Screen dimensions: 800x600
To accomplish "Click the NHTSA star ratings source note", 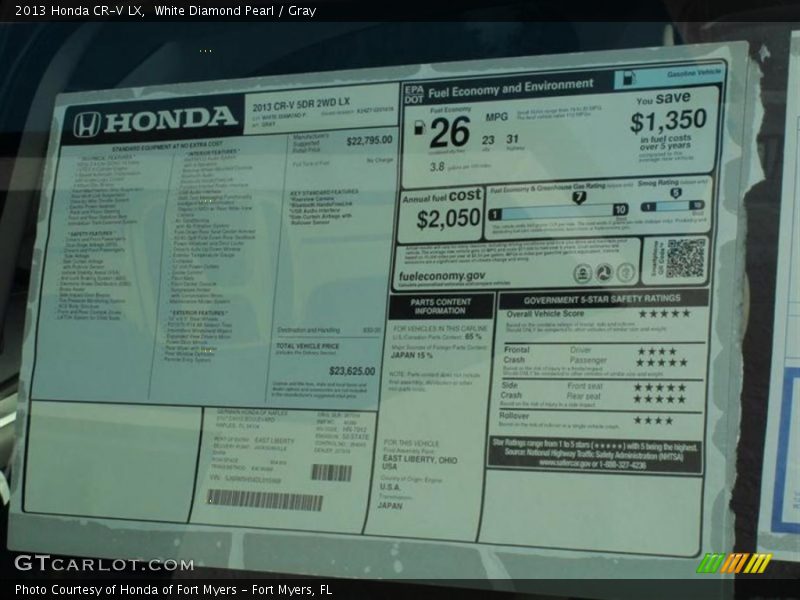I will click(x=594, y=456).
